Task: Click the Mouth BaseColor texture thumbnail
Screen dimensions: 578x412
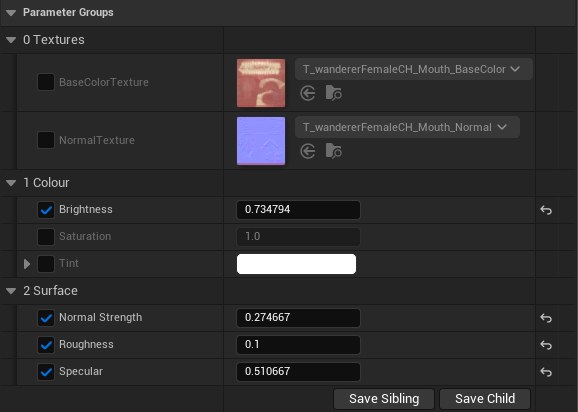Action: [261, 83]
